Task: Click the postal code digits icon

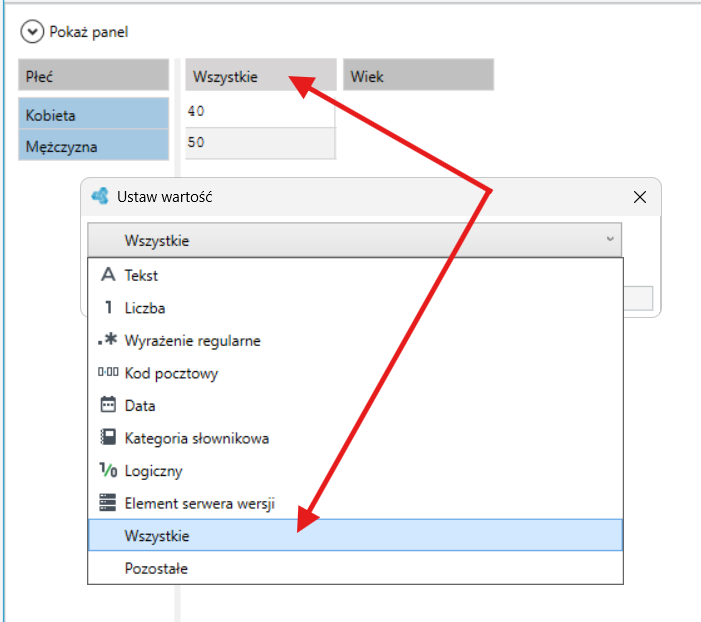Action: pos(108,372)
